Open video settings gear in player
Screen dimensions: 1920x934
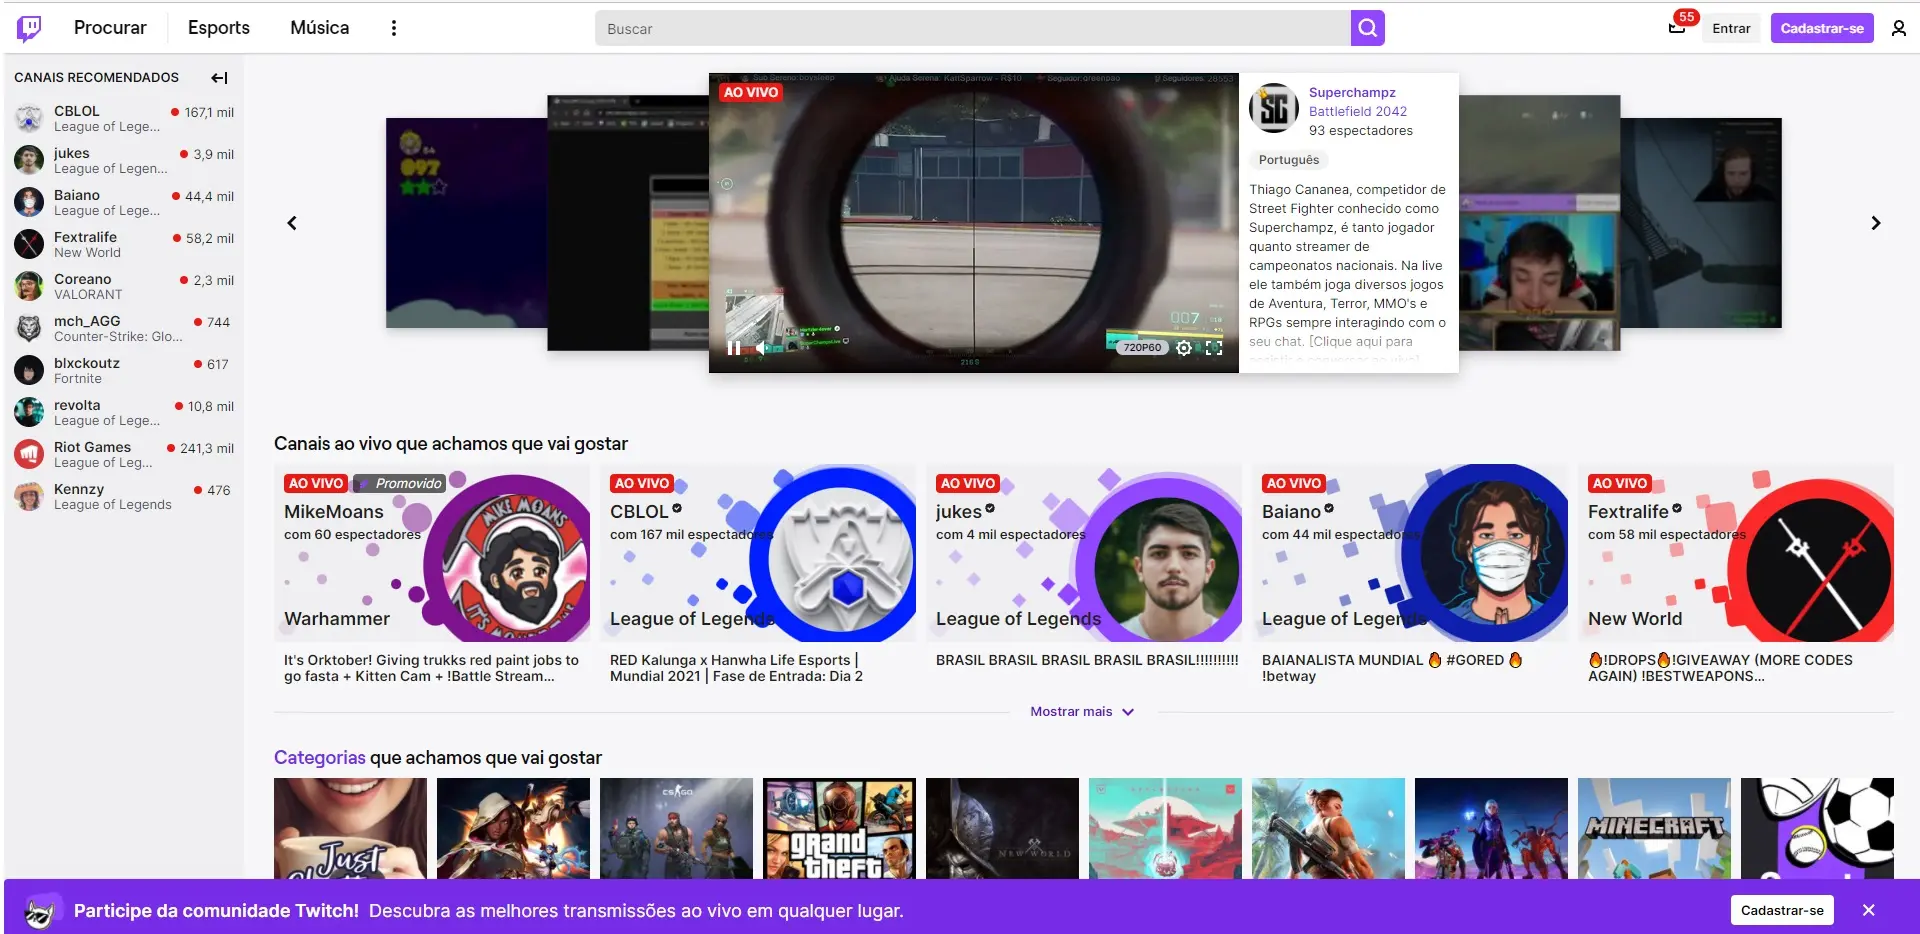(1184, 348)
